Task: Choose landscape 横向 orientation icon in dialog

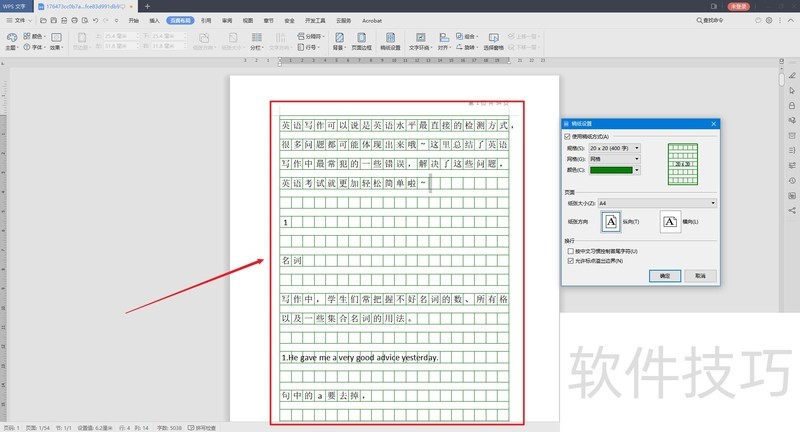Action: [x=671, y=221]
